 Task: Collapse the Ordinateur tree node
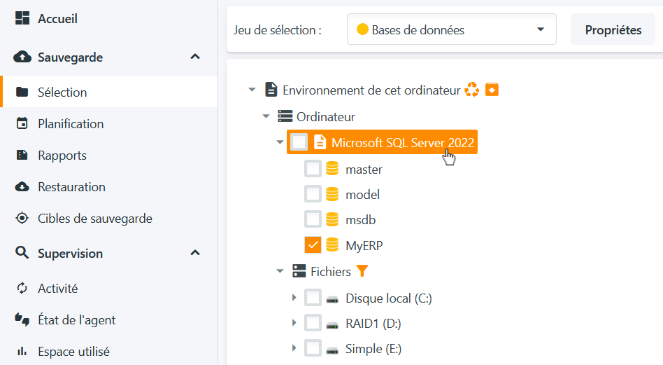point(266,116)
